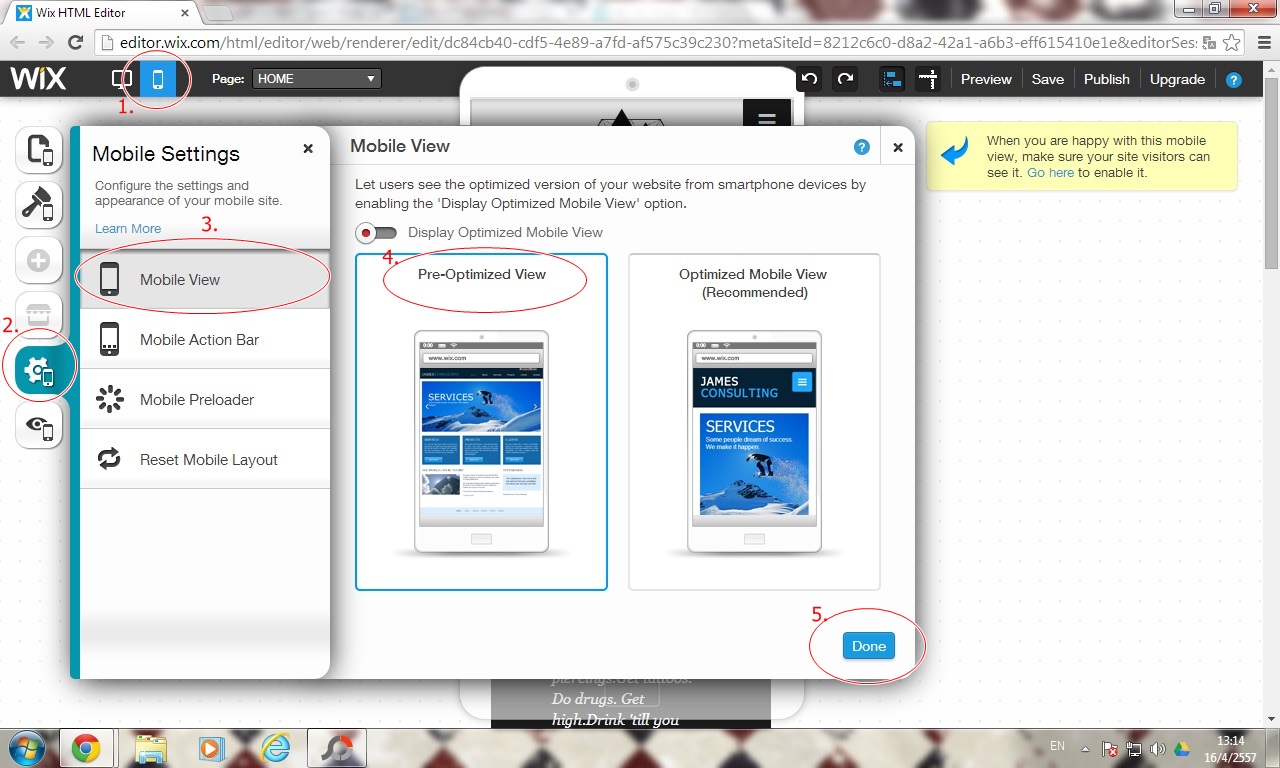Open Mobile Settings gear sidebar icon
Image resolution: width=1280 pixels, height=768 pixels.
click(x=40, y=371)
